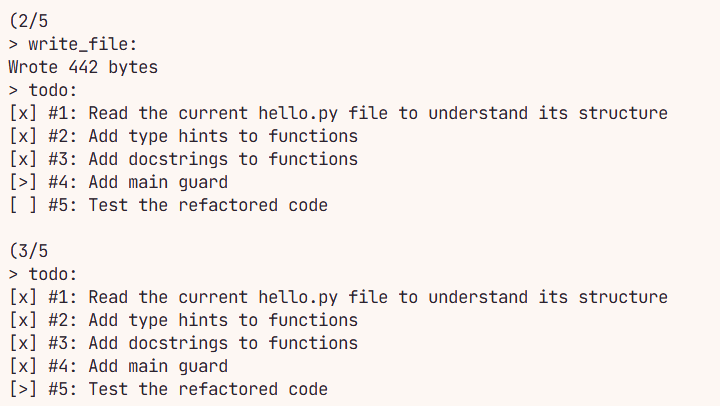720x406 pixels.
Task: Click "Add type hints to functions" text in 2/5 list
Action: tap(223, 136)
